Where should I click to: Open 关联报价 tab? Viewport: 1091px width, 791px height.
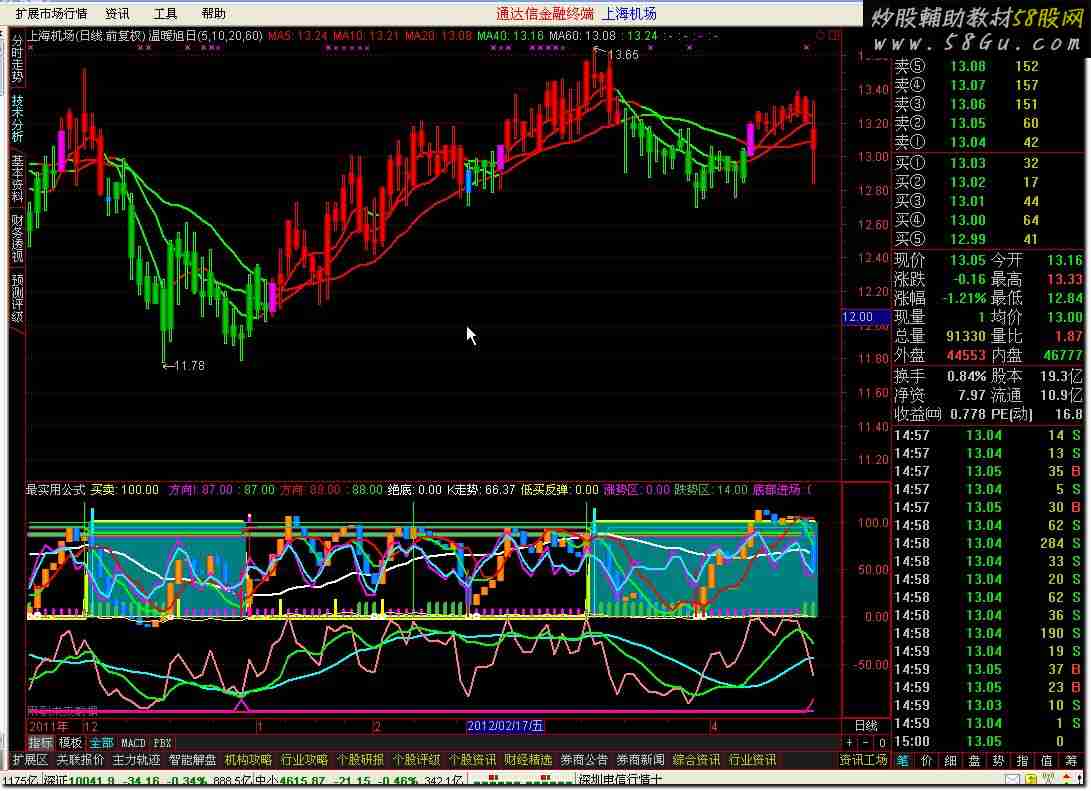80,760
